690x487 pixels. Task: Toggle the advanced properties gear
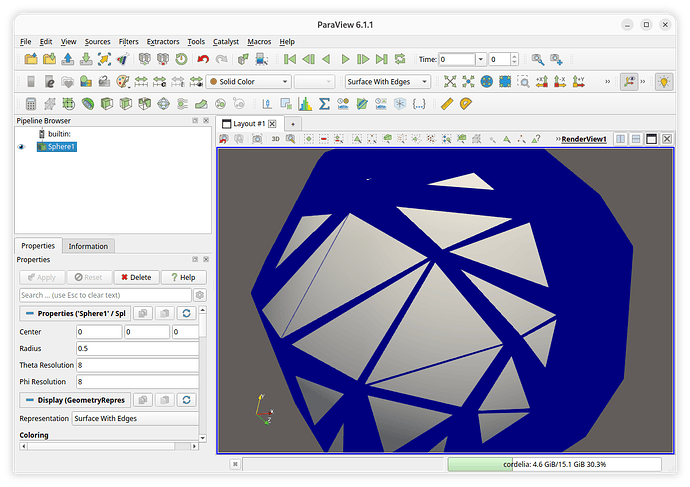(x=200, y=295)
